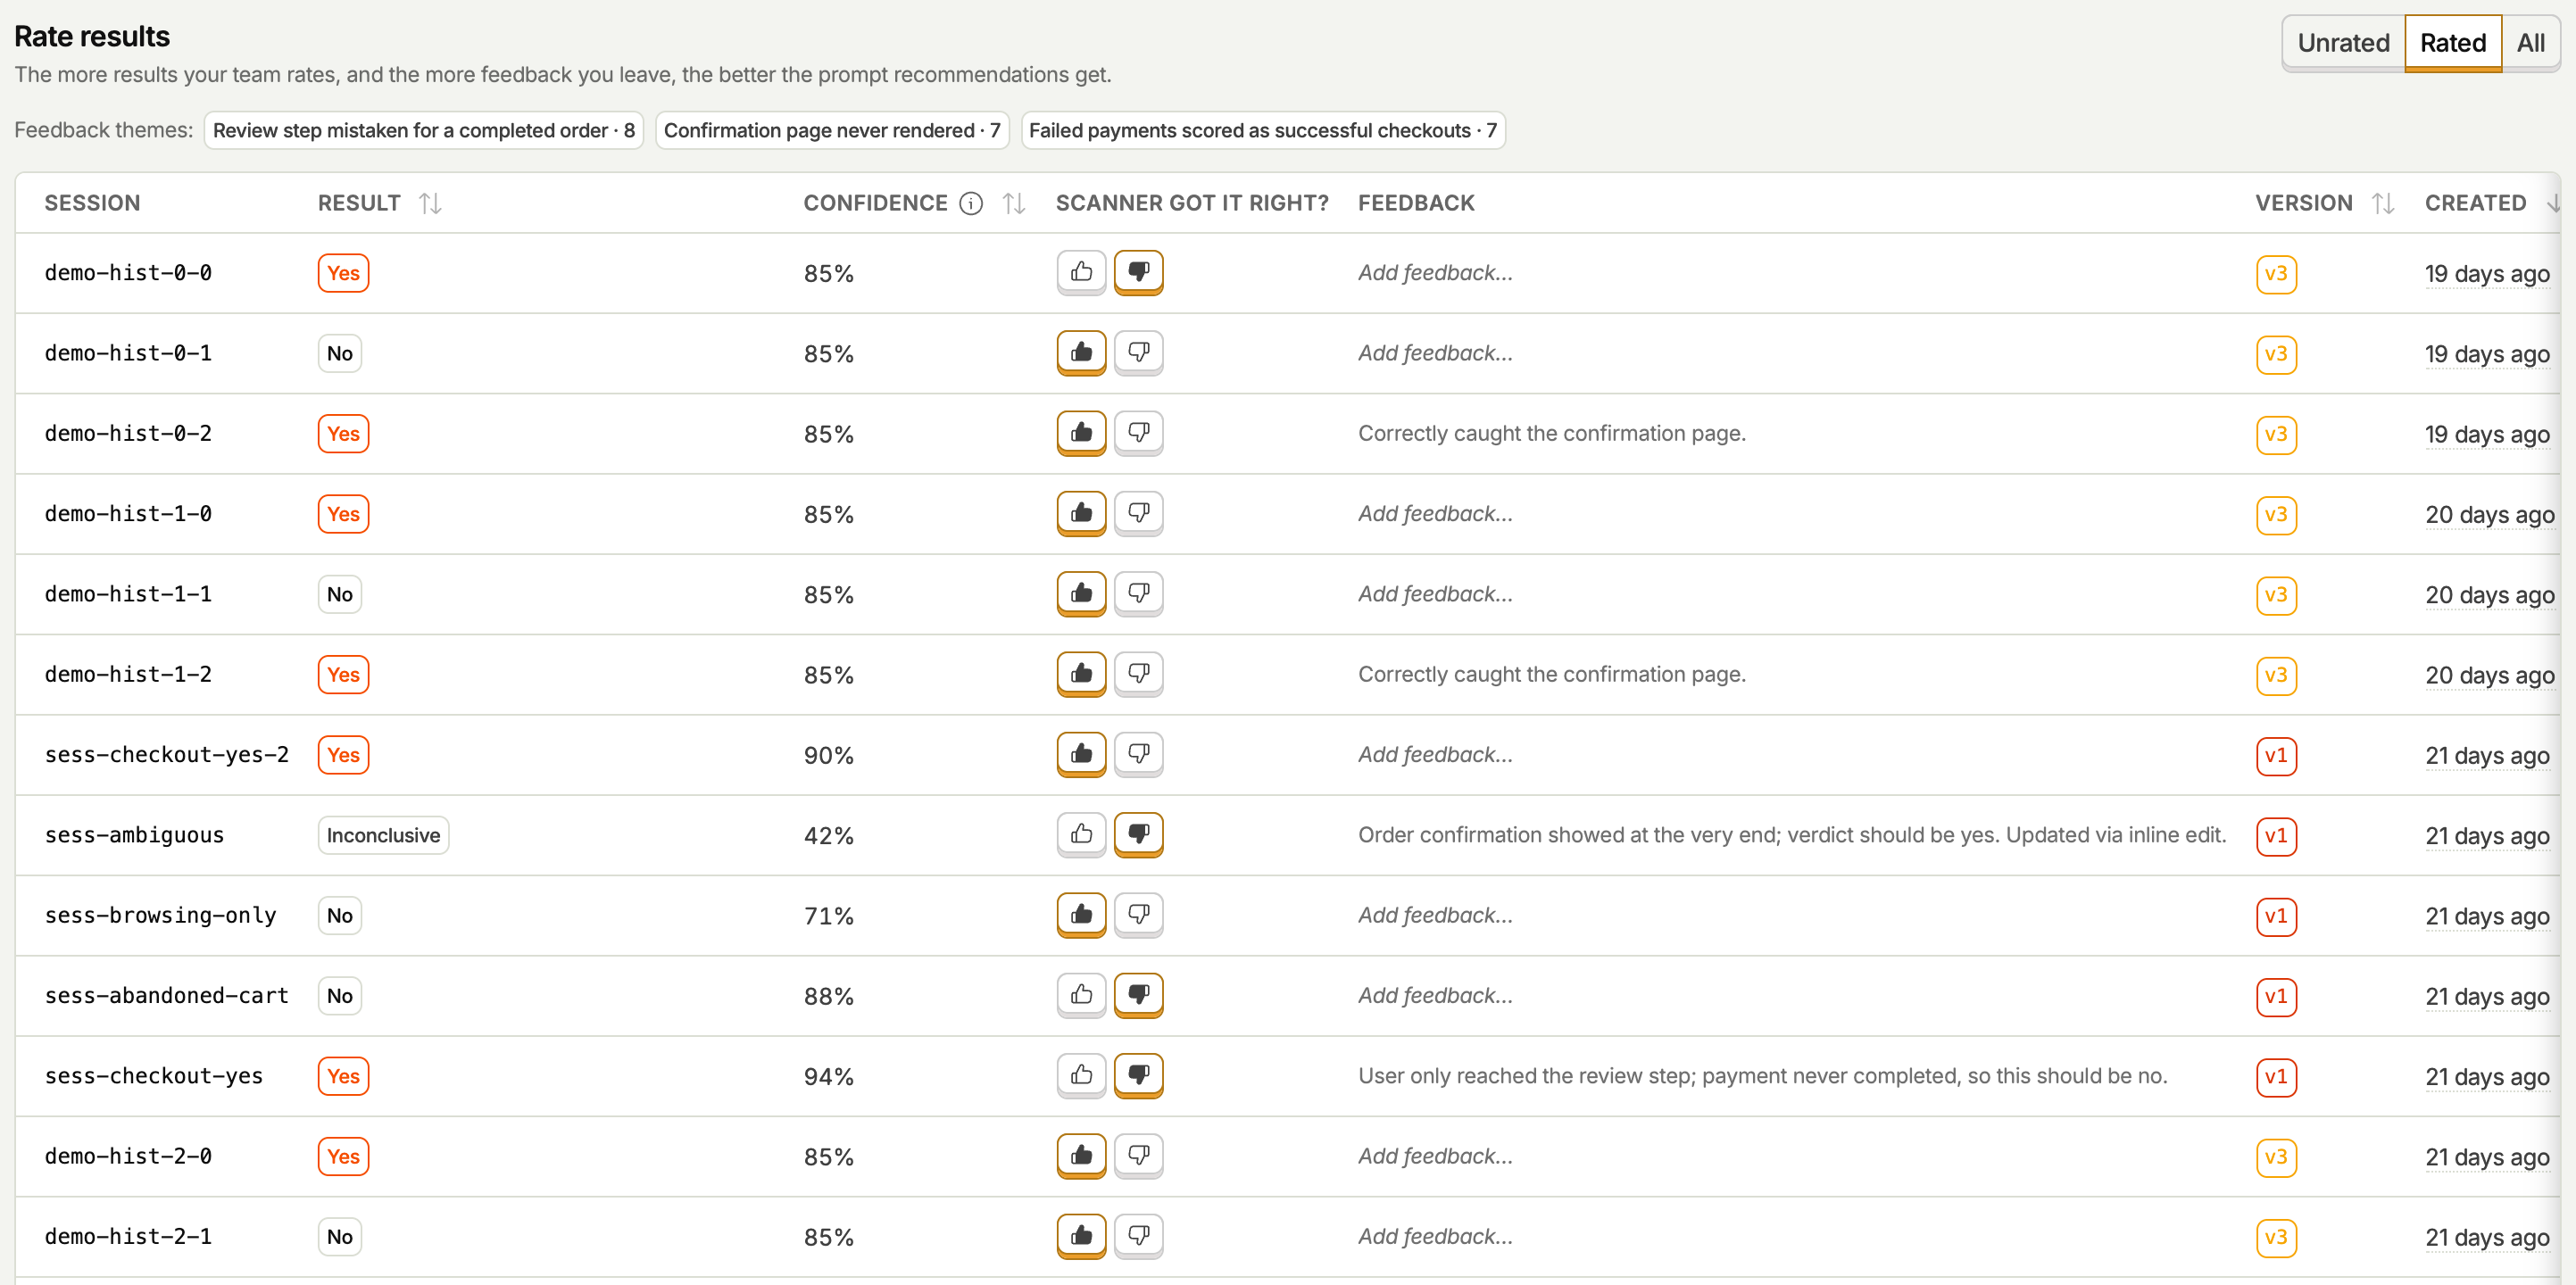Viewport: 2576px width, 1285px height.
Task: Add feedback for demo-hist-0-1
Action: tap(1435, 353)
